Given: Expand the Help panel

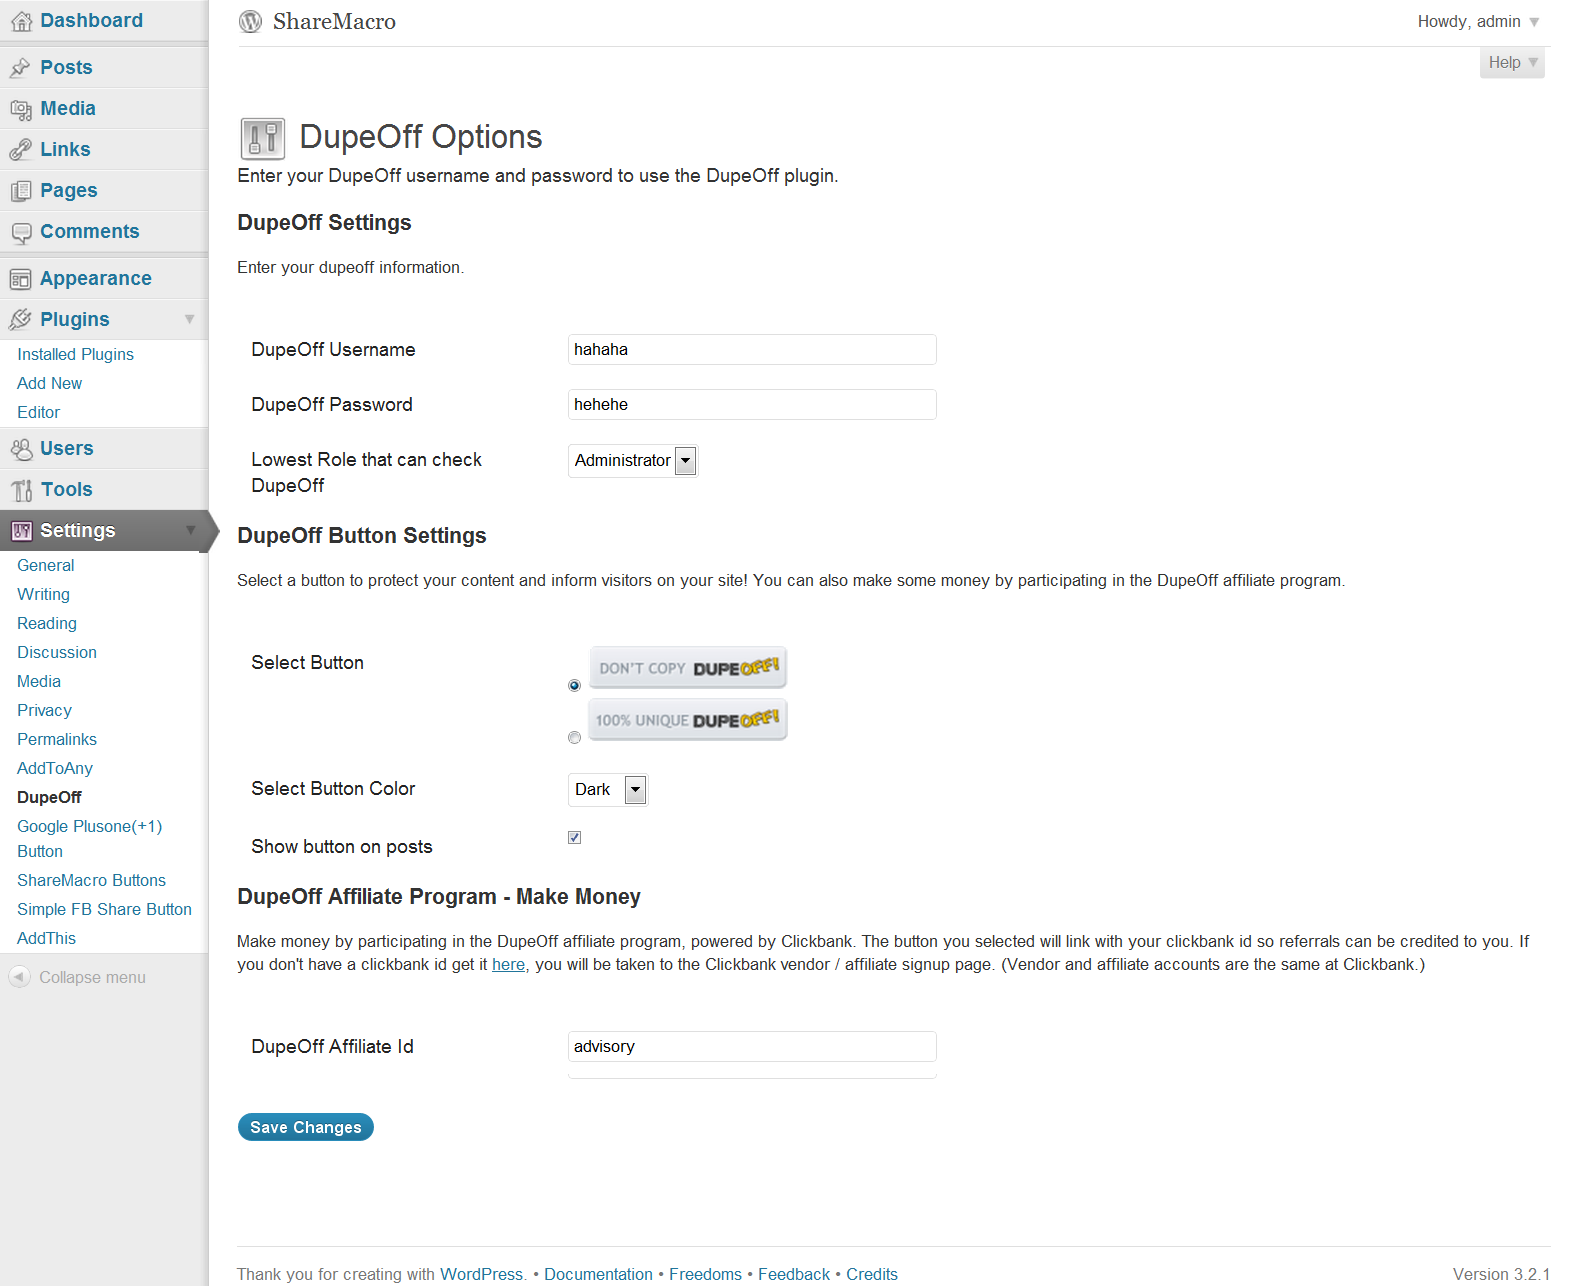Looking at the screenshot, I should (1512, 62).
